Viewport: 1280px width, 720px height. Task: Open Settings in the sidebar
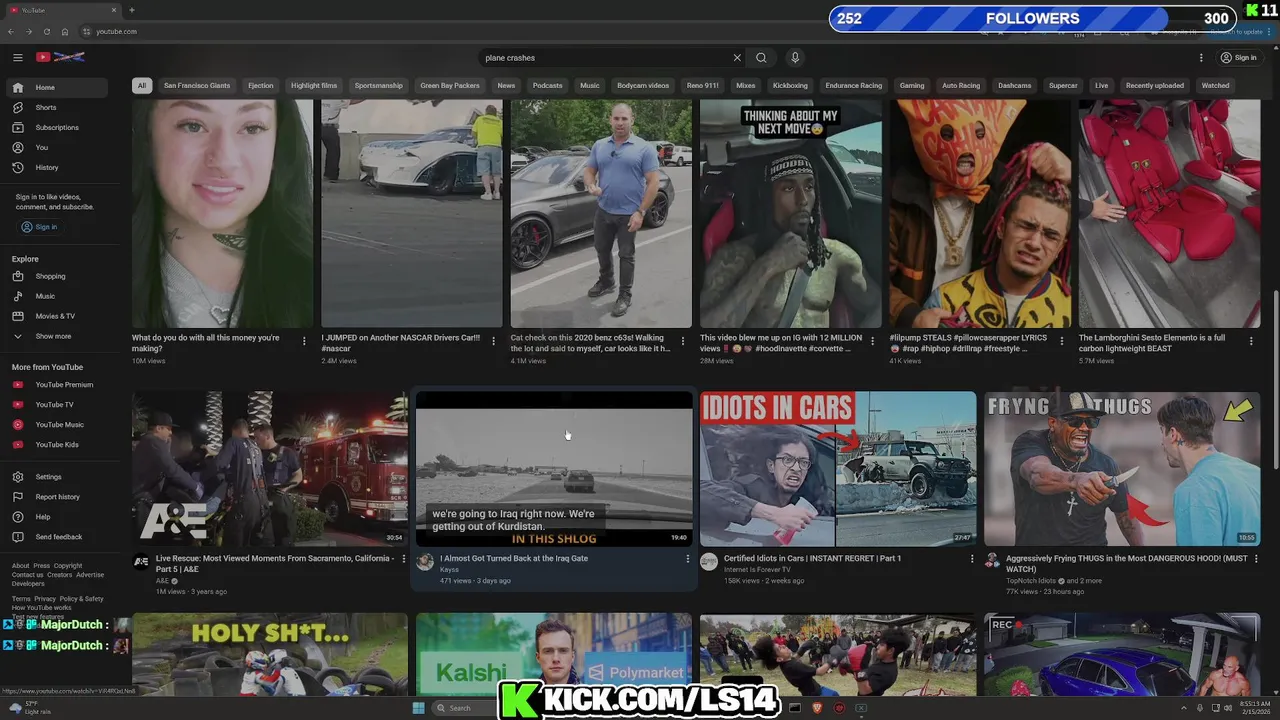point(56,477)
